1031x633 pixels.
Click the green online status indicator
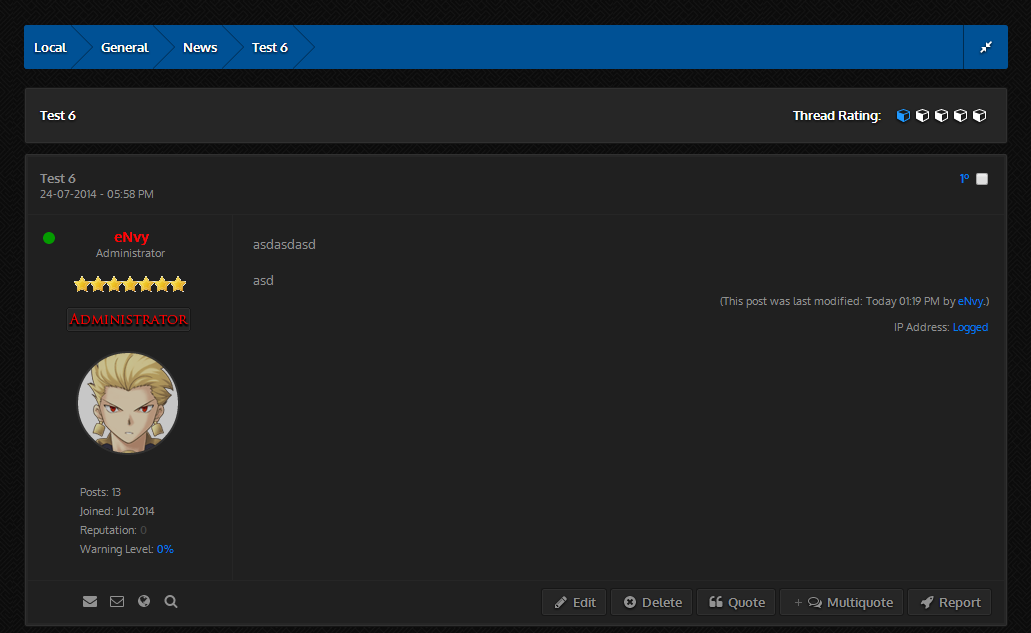tap(49, 238)
